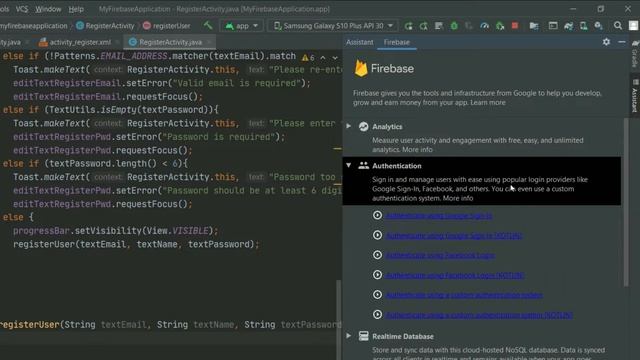Screen dimensions: 640x360
Task: Click play icon beside Facebook Login KOTLIN link
Action: [x=378, y=275]
